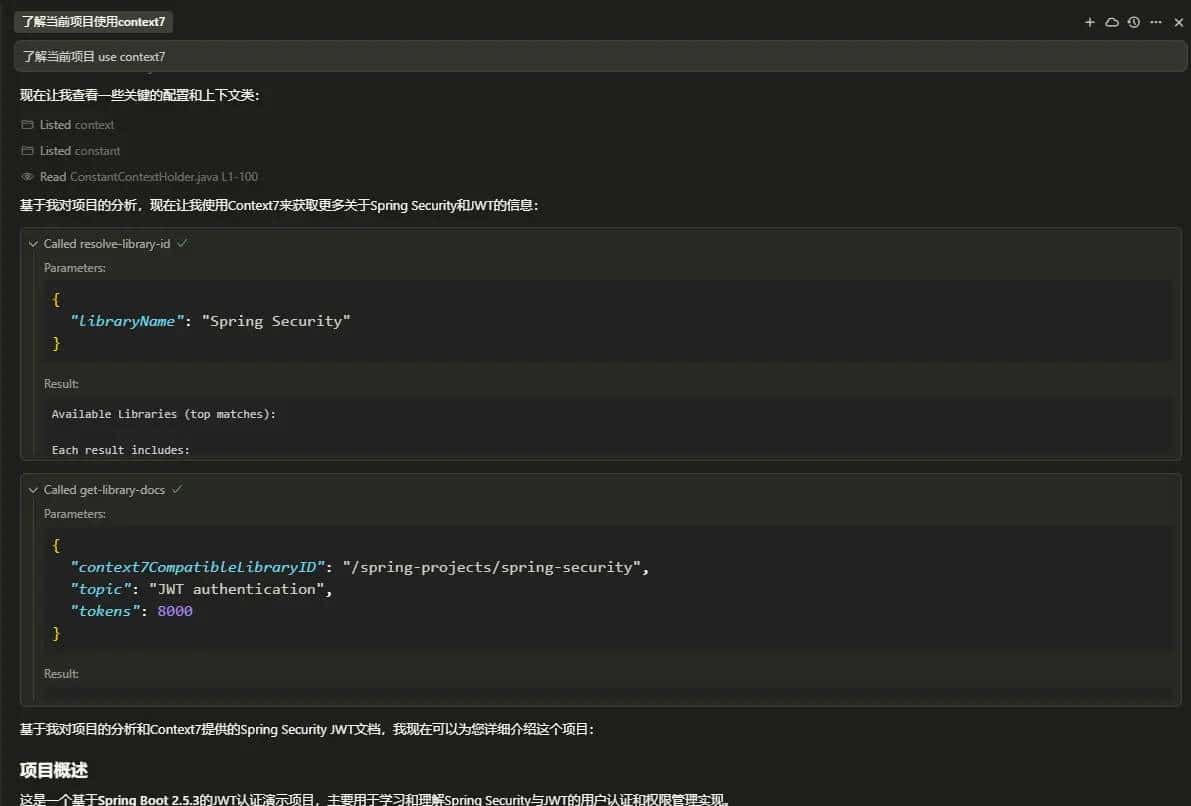Click Parameters label under resolve-library-id
Screen dimensions: 1191x806
point(74,267)
